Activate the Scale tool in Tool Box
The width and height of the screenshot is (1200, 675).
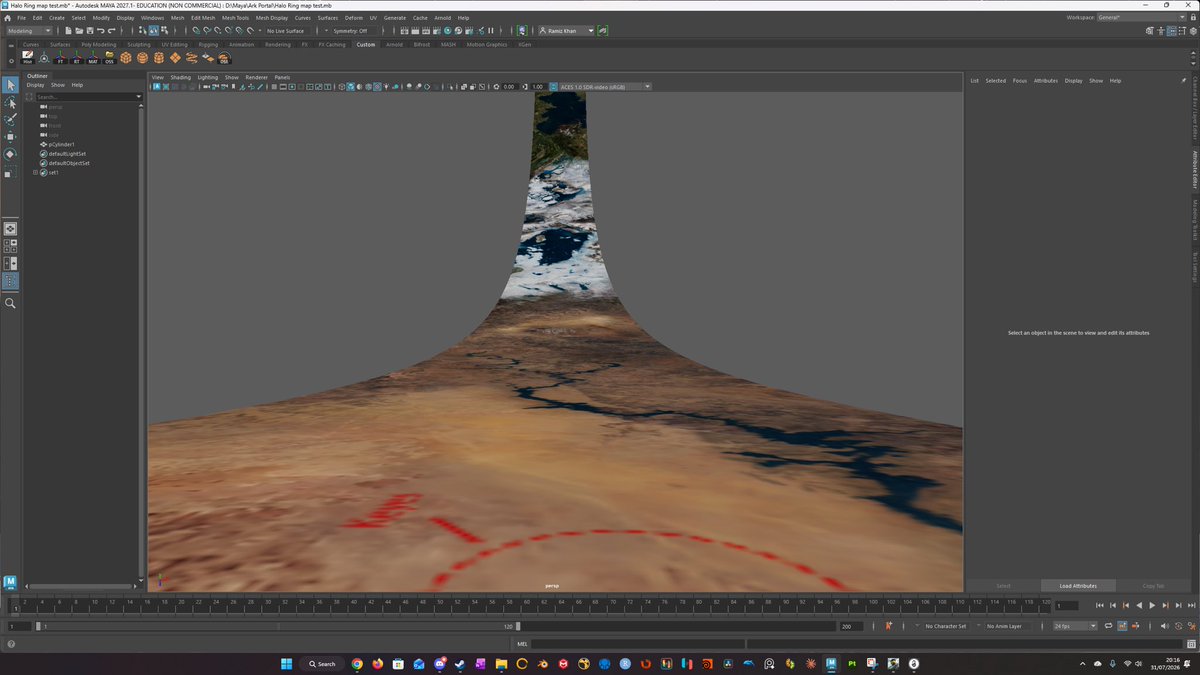pyautogui.click(x=10, y=172)
